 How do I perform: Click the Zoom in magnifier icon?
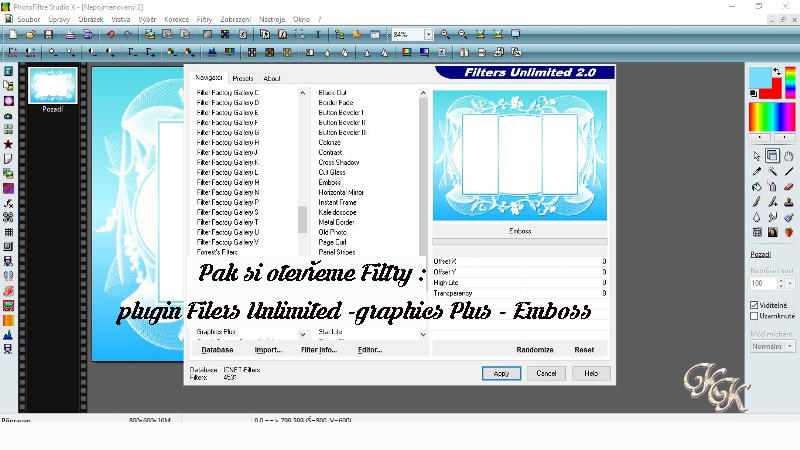point(445,34)
